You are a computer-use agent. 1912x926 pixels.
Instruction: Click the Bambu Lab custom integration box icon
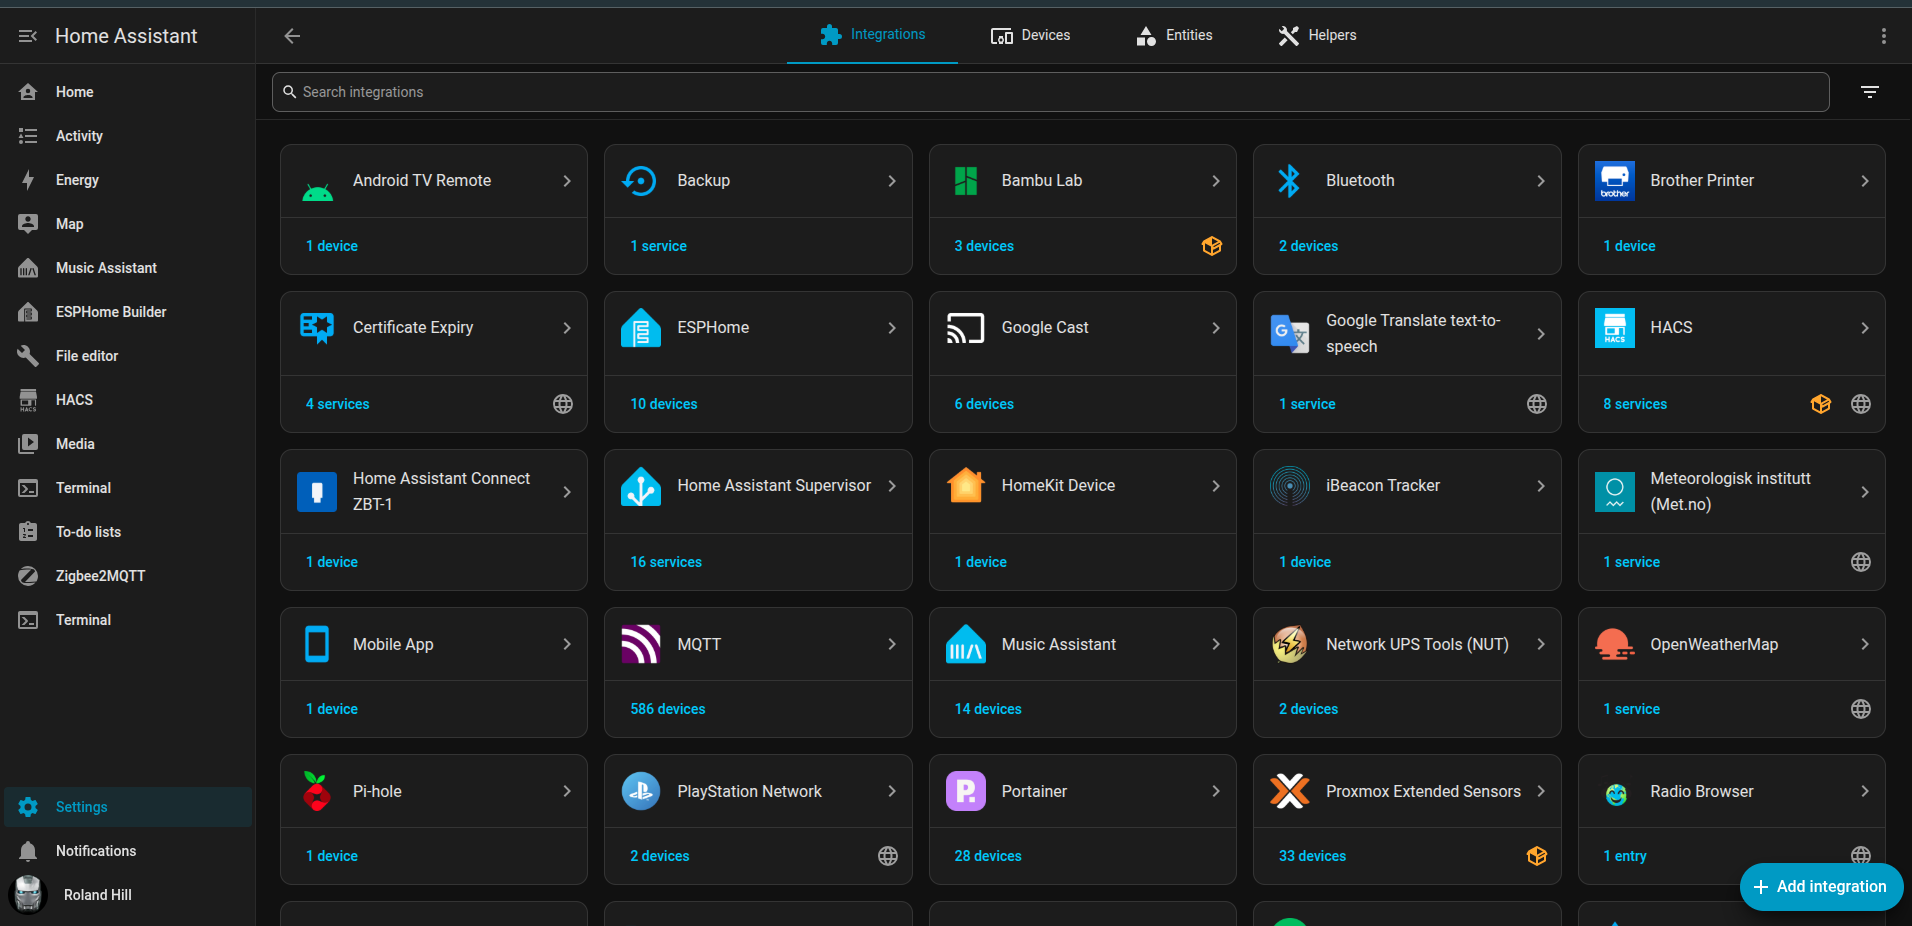[x=1212, y=246]
